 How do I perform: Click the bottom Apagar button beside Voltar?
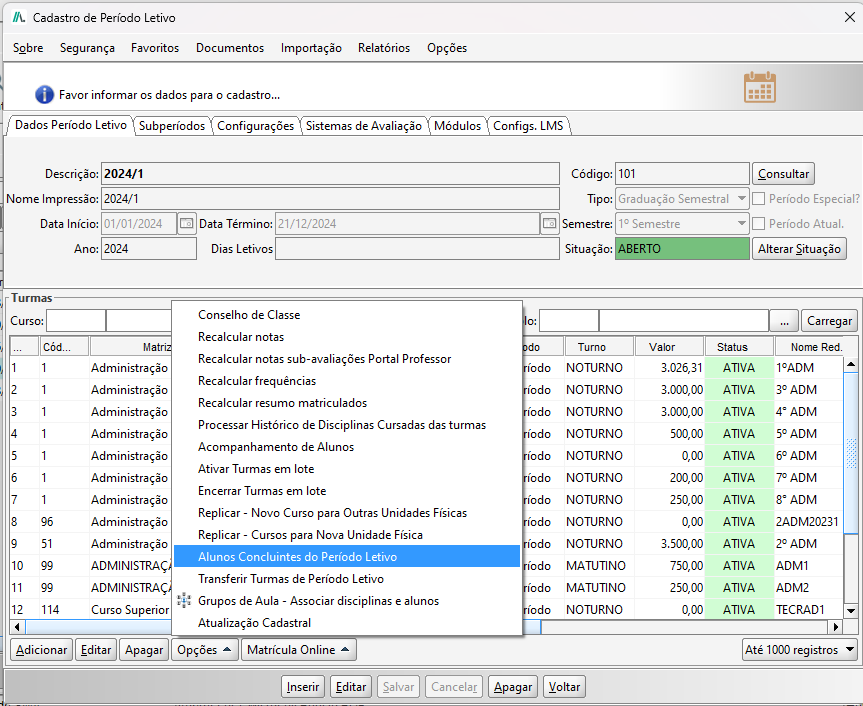tap(513, 687)
